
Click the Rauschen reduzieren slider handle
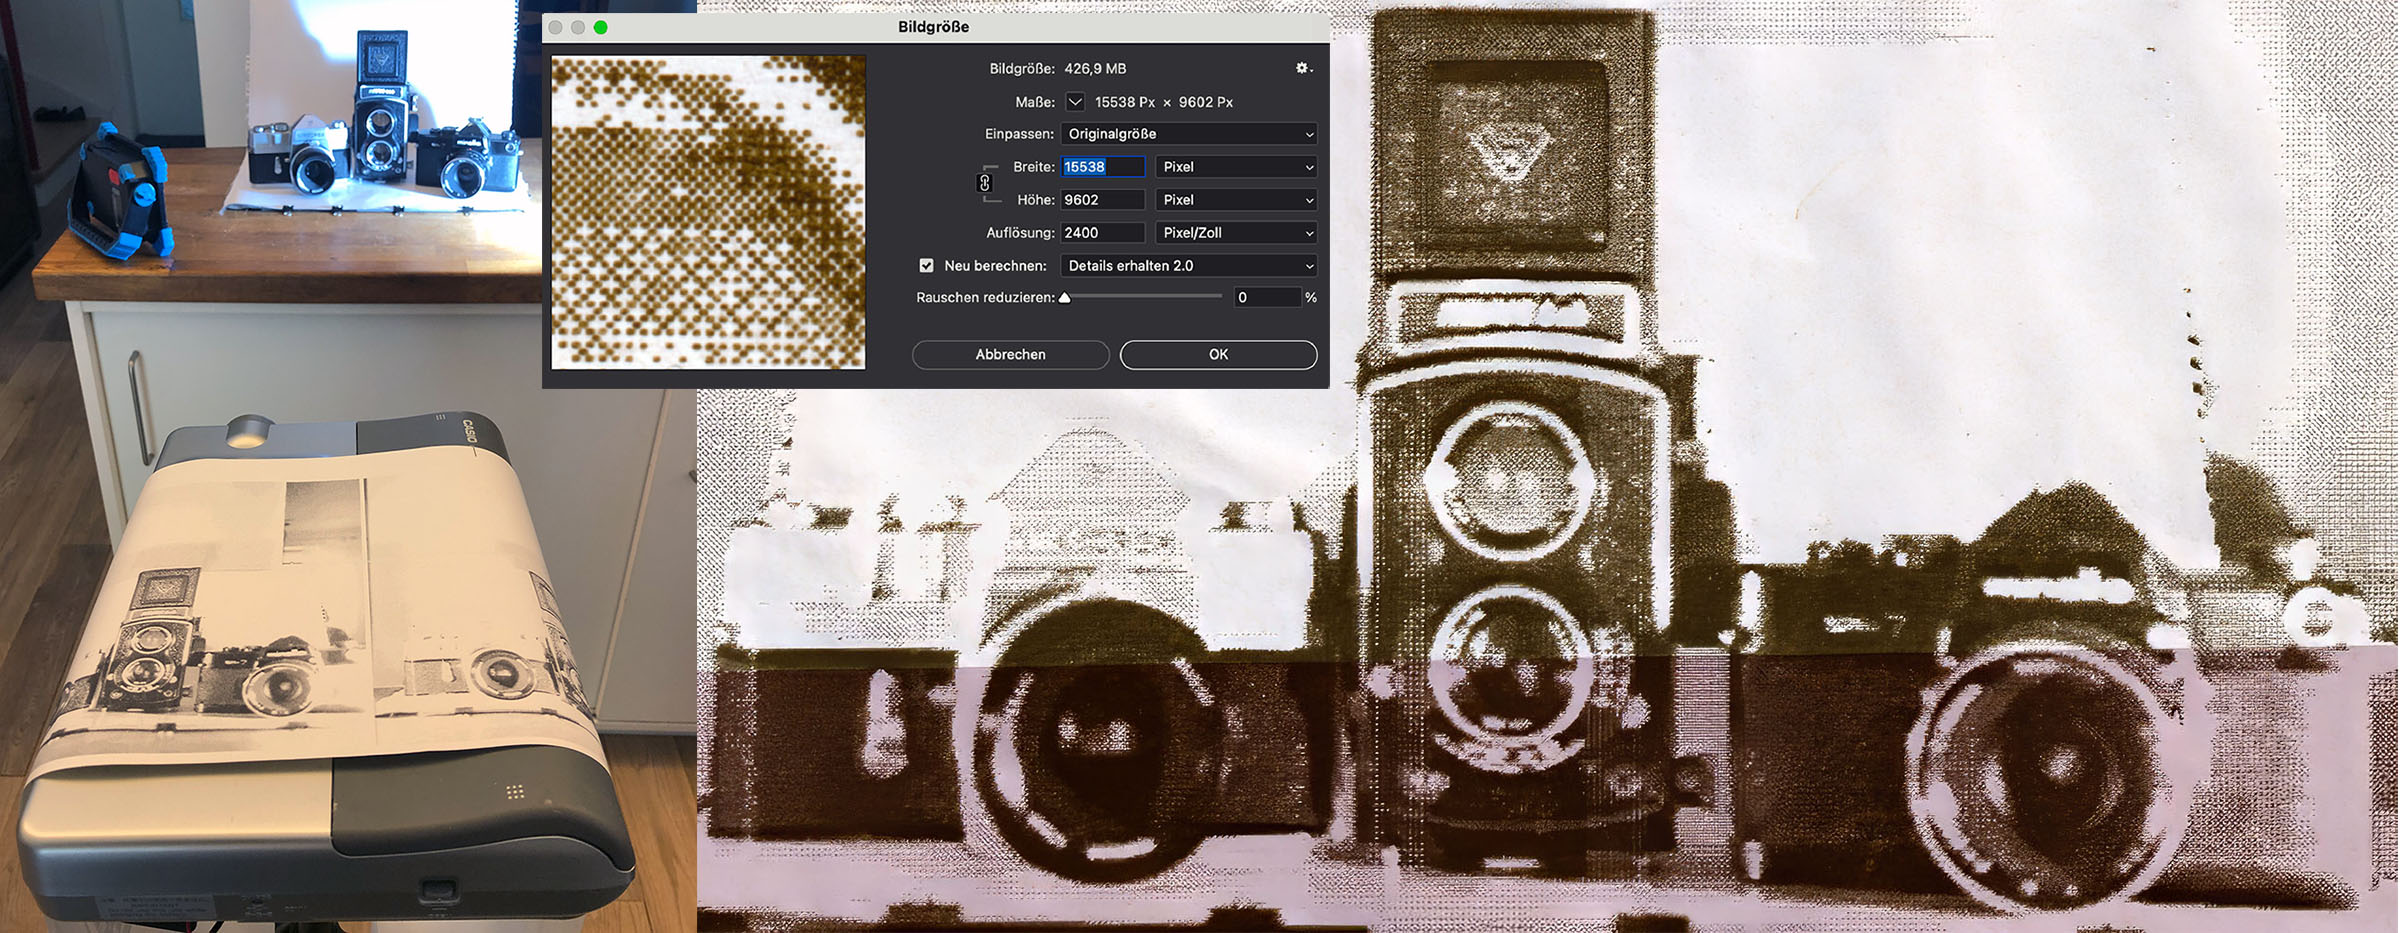pos(1065,297)
